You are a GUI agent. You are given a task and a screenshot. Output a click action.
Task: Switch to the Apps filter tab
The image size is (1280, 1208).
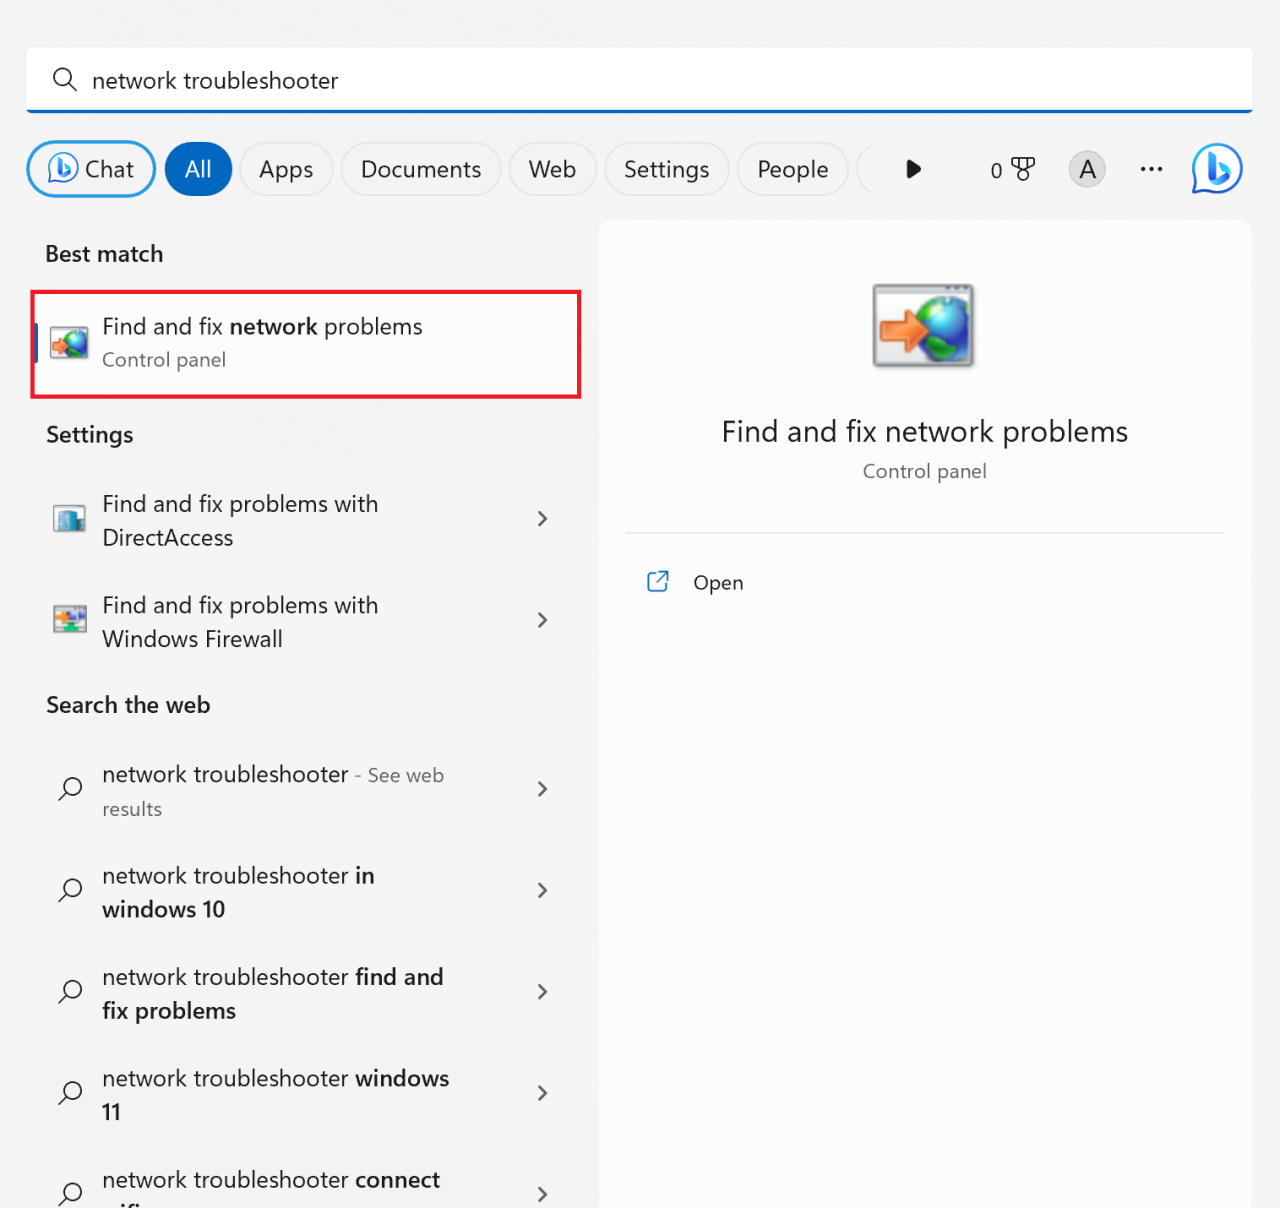tap(286, 170)
